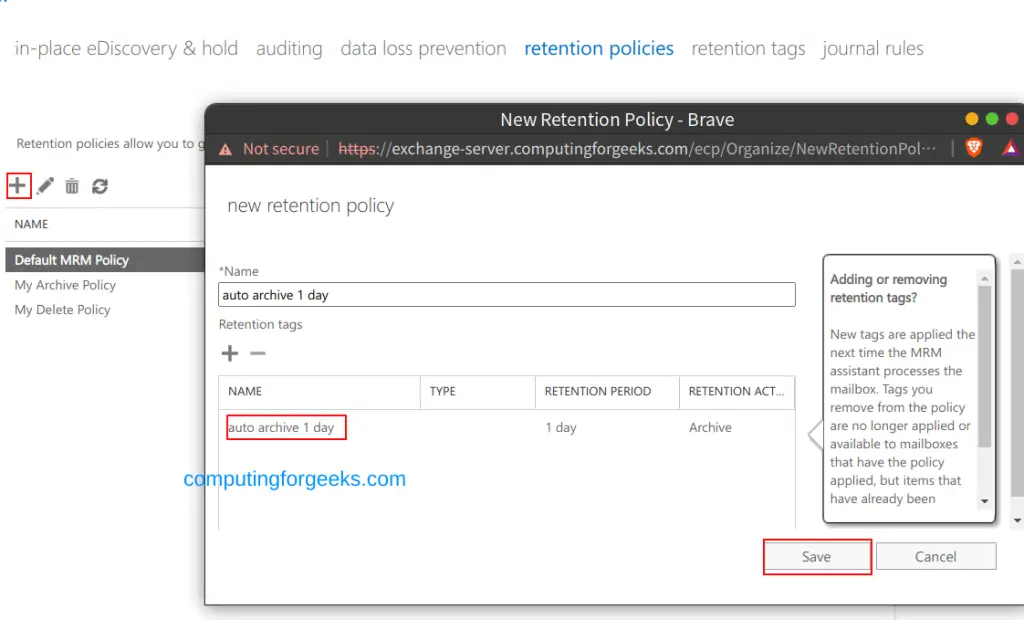
Task: Click the policy Name input field
Action: [507, 295]
